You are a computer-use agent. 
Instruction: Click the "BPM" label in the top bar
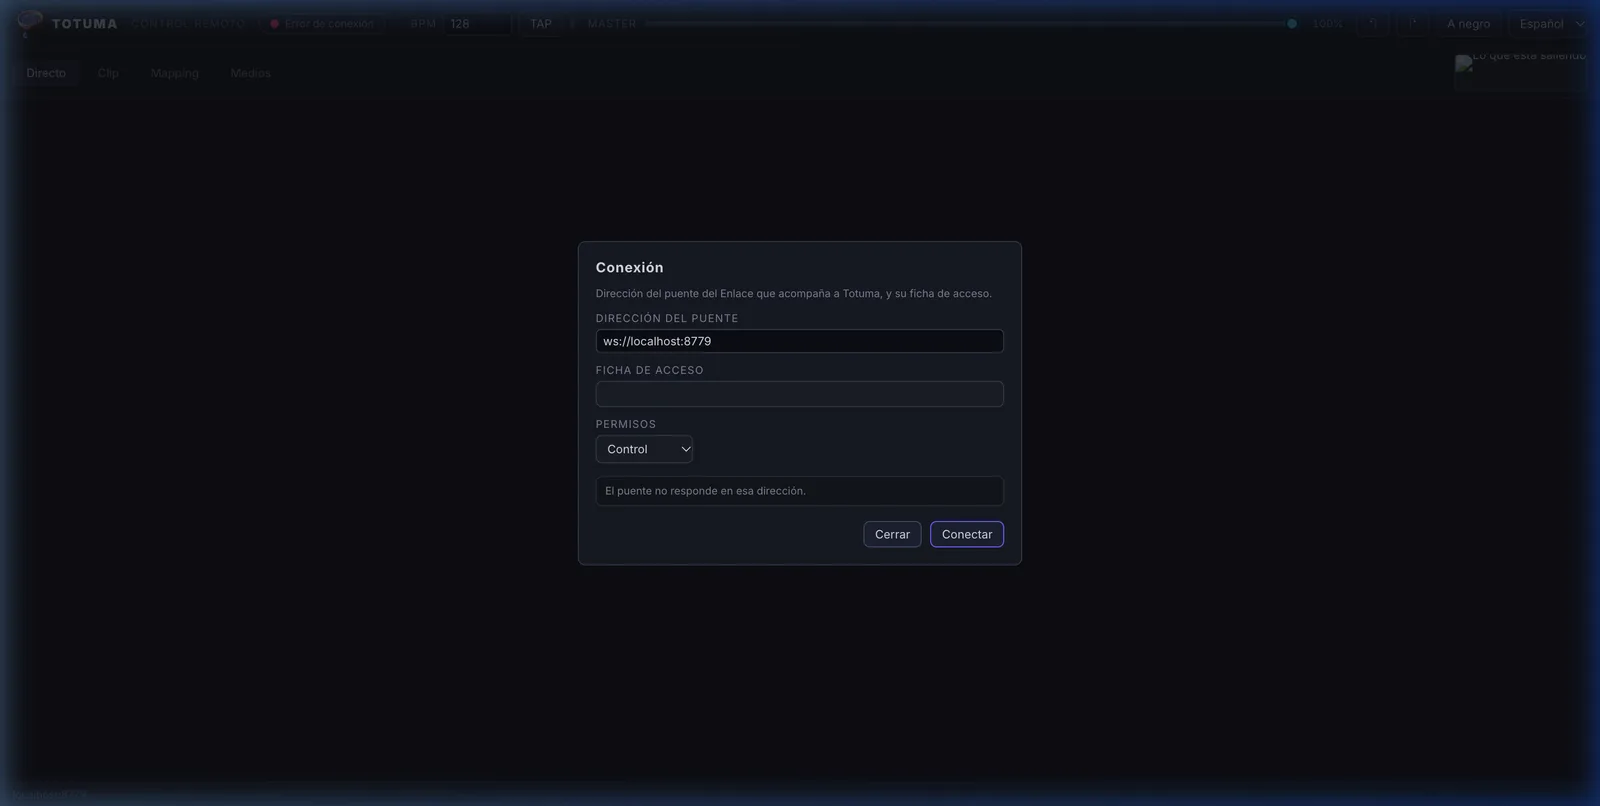coord(423,24)
